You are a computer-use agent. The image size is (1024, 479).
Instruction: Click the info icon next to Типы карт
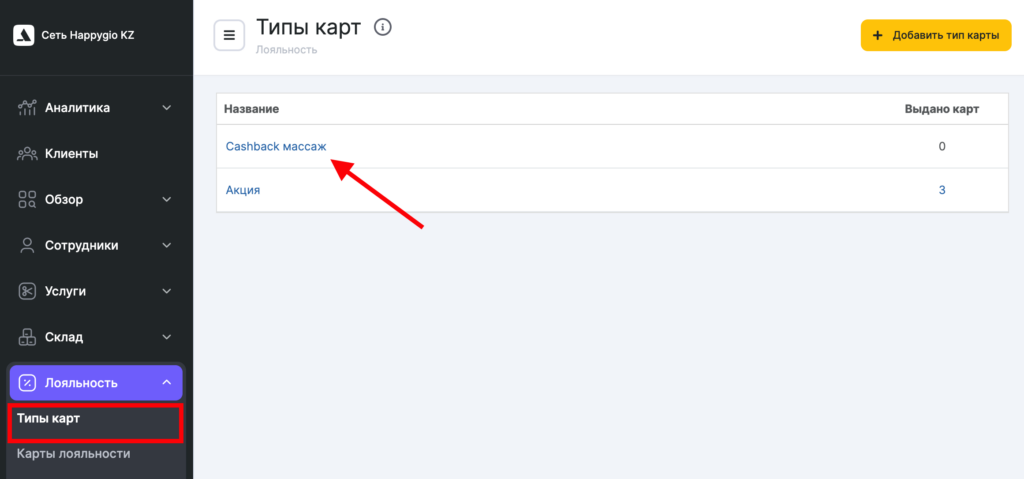pyautogui.click(x=382, y=27)
